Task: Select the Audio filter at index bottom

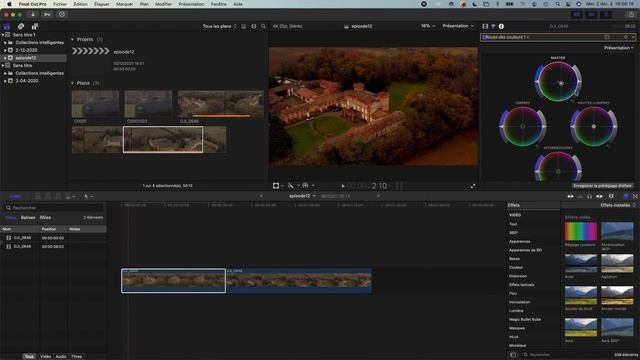Action: [61, 356]
